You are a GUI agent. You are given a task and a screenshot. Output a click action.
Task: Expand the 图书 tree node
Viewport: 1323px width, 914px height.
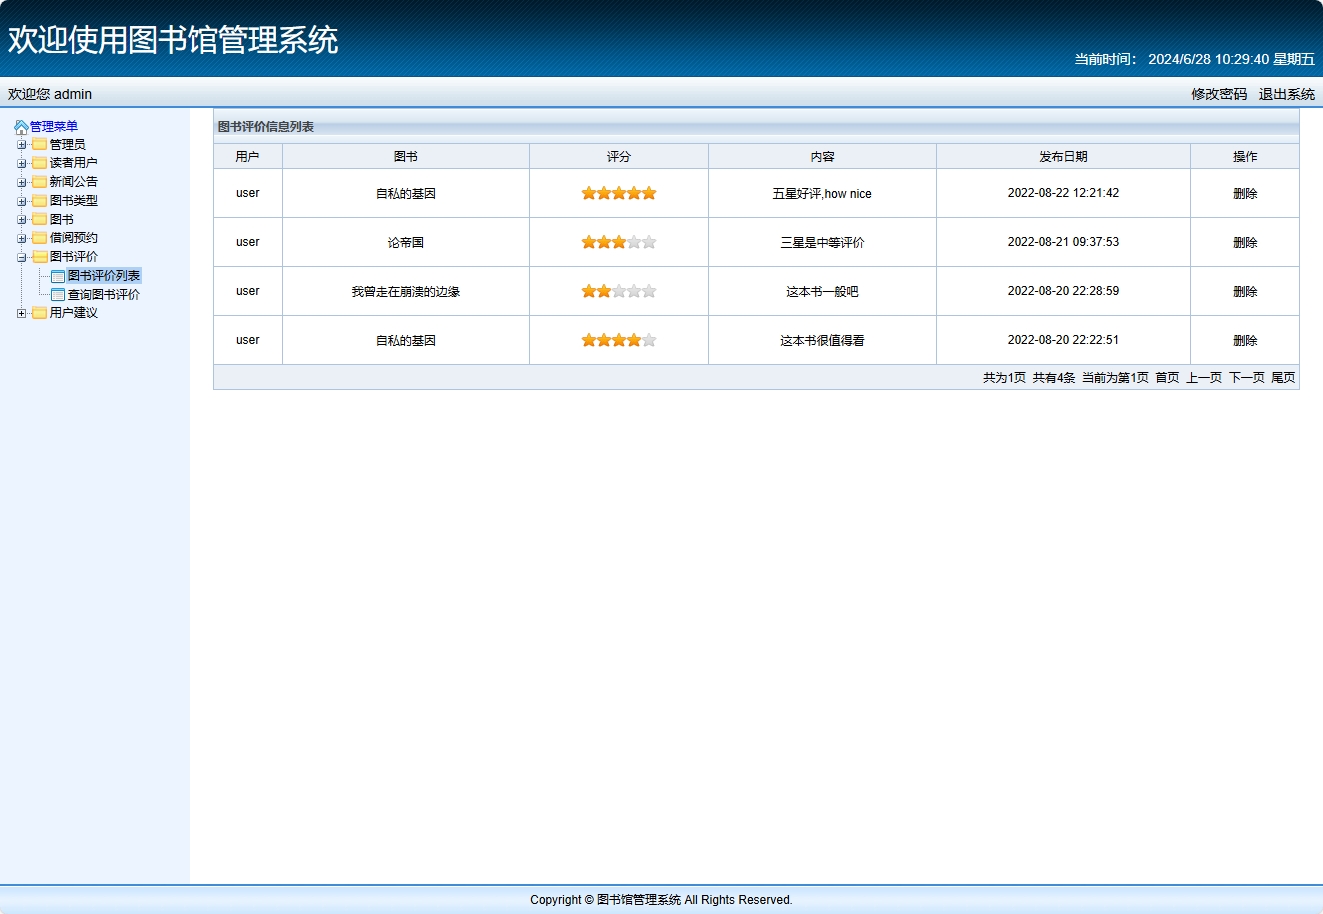(x=22, y=219)
